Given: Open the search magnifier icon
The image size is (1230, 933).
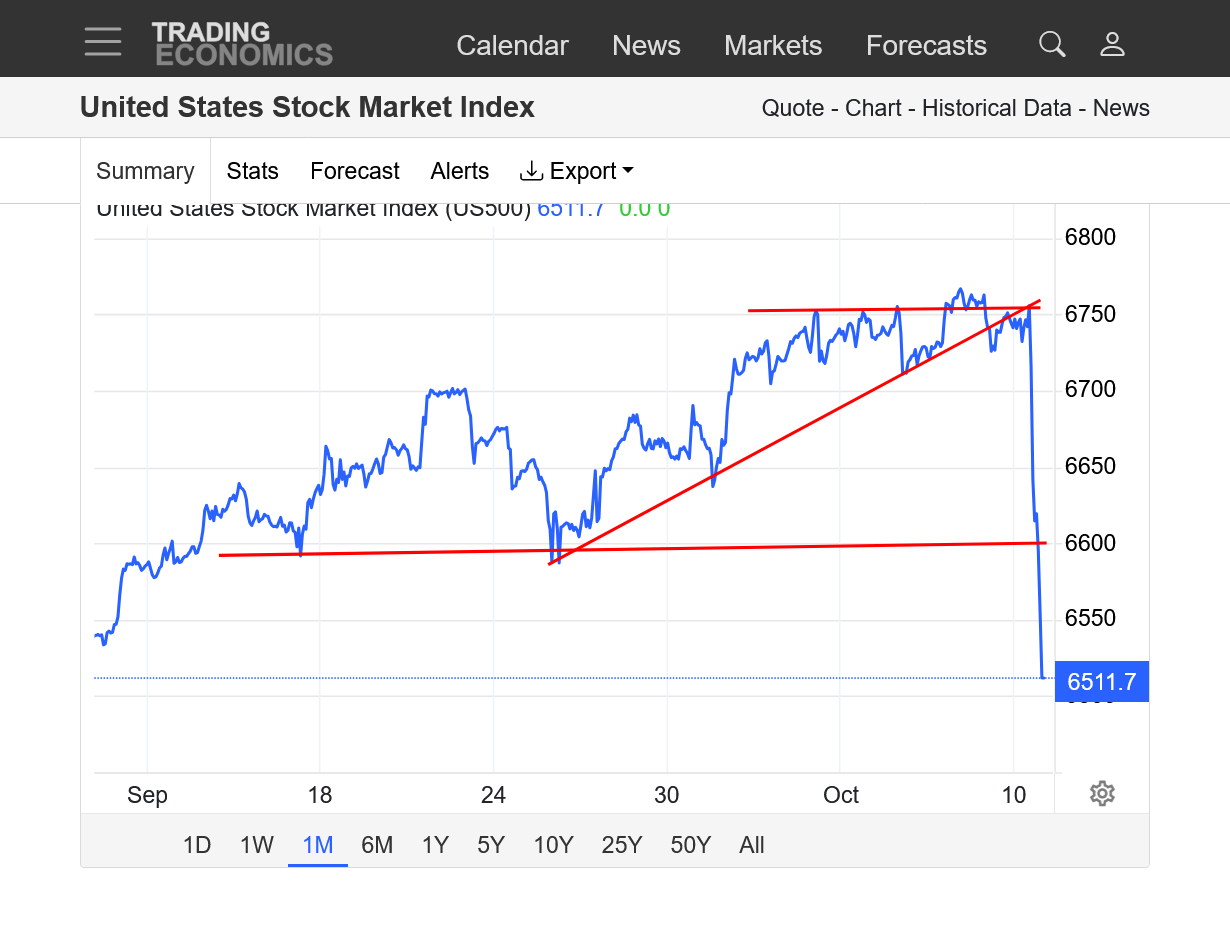Looking at the screenshot, I should coord(1052,44).
